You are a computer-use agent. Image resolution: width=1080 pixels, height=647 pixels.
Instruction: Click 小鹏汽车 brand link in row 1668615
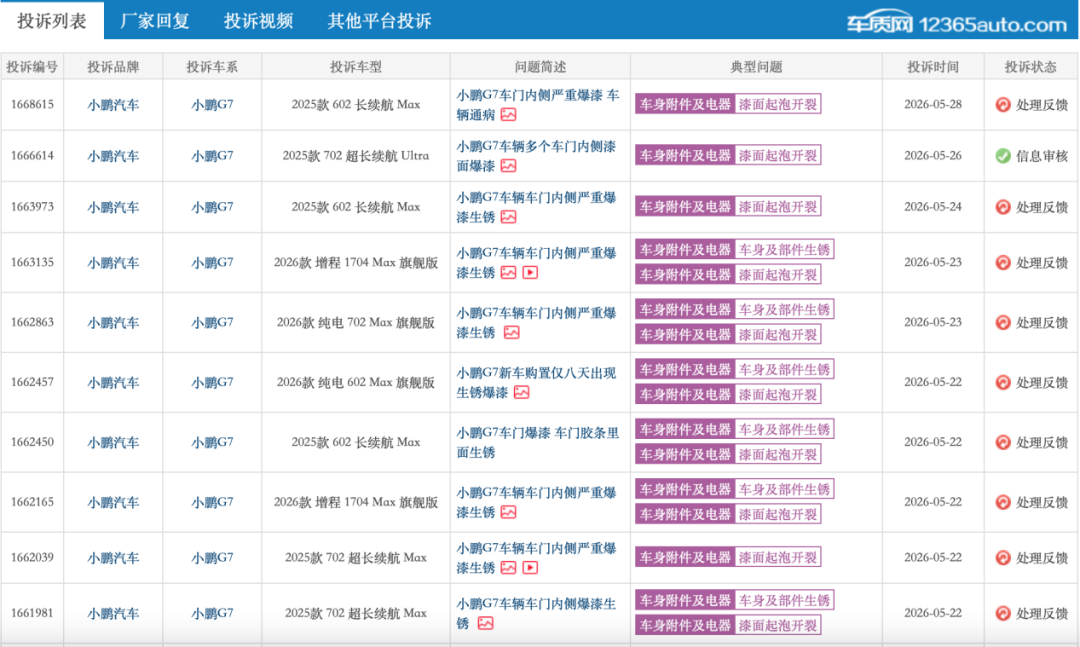(x=113, y=105)
